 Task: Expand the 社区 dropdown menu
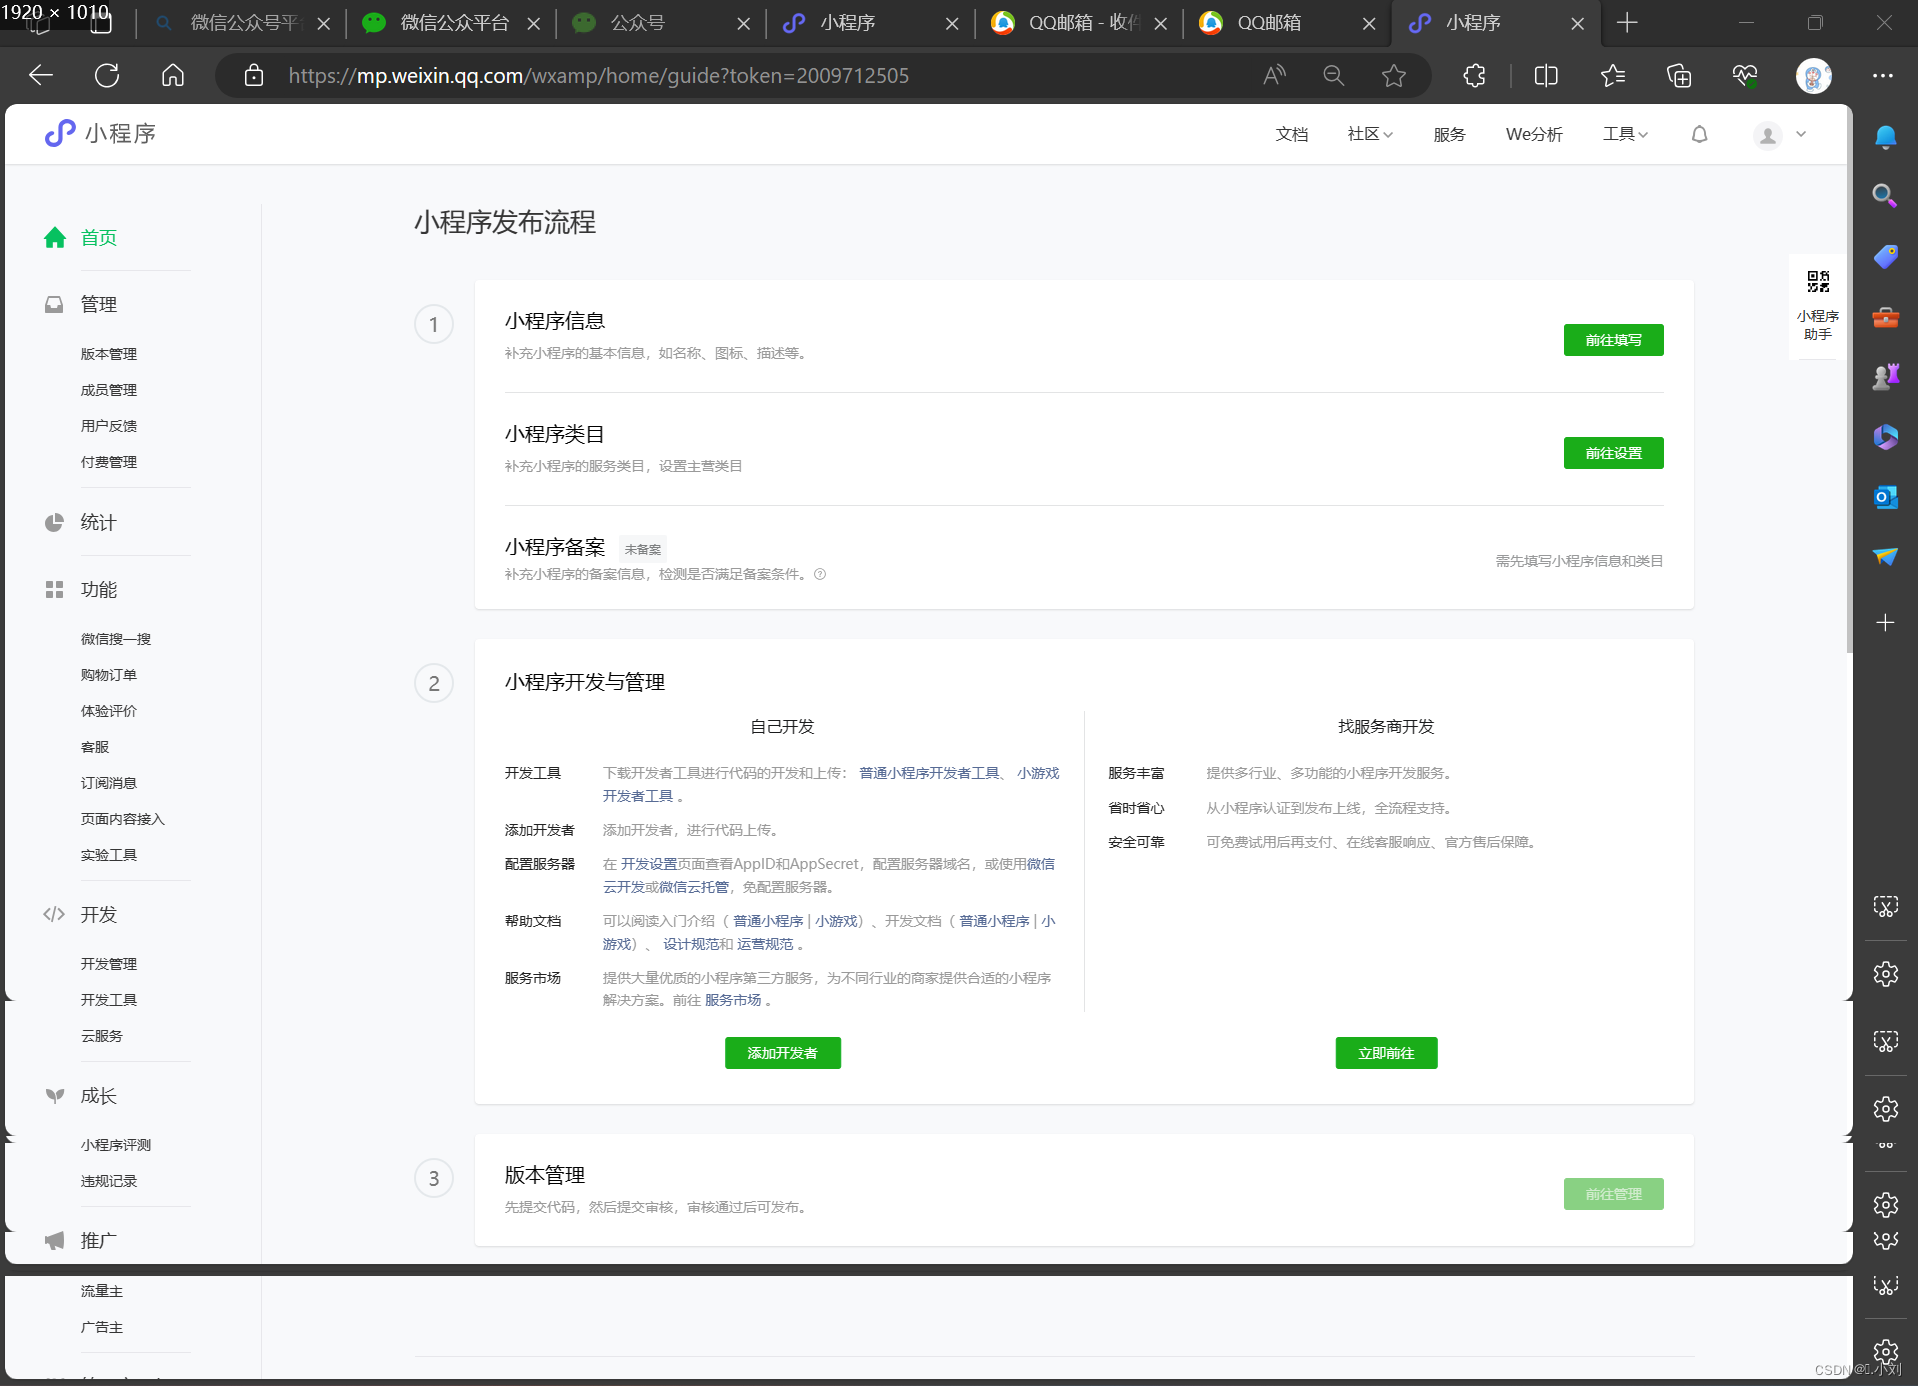coord(1369,134)
